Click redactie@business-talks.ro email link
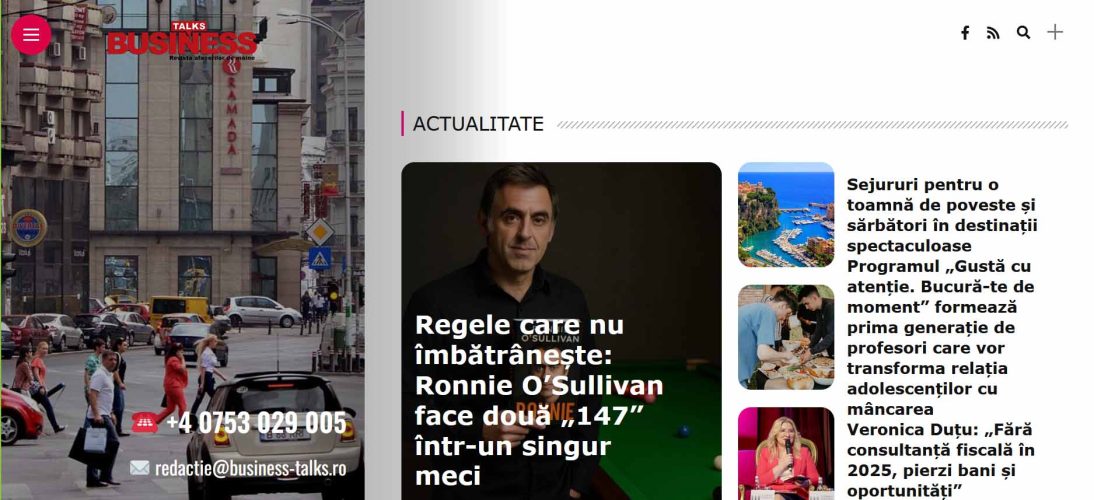Screen dimensions: 1094x500 tap(250, 468)
